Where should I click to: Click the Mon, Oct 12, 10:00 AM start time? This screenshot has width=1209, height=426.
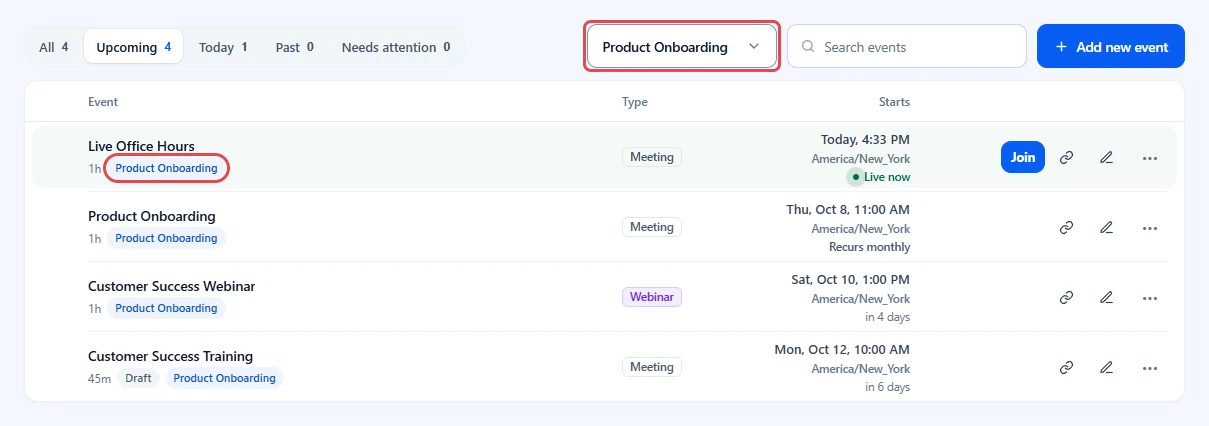coord(842,349)
